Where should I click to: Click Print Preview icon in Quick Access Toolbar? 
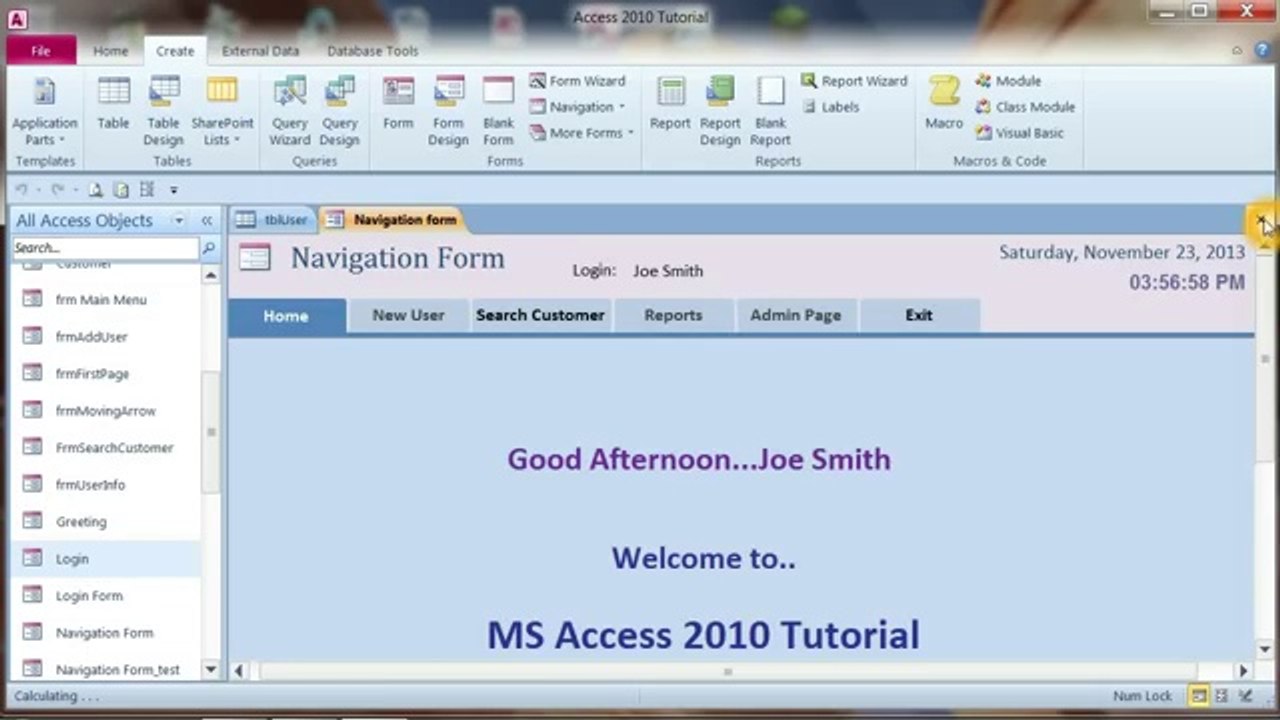coord(96,190)
